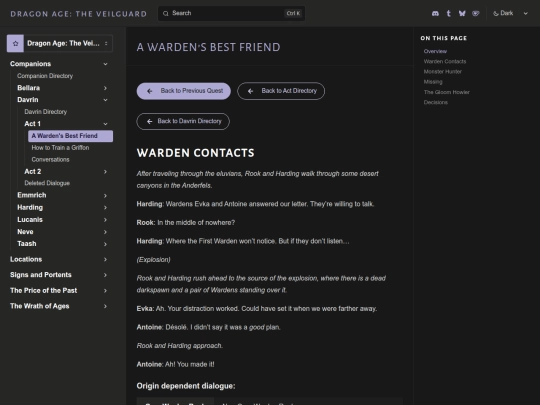The image size is (540, 405).
Task: Expand The Wrath of Ages chevron
Action: [x=105, y=306]
